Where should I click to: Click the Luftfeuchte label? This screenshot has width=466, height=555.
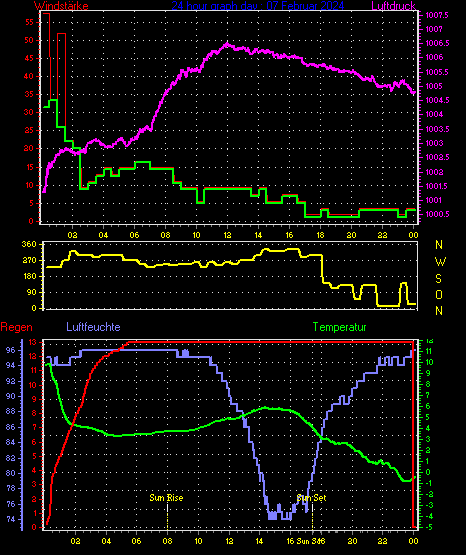93,327
